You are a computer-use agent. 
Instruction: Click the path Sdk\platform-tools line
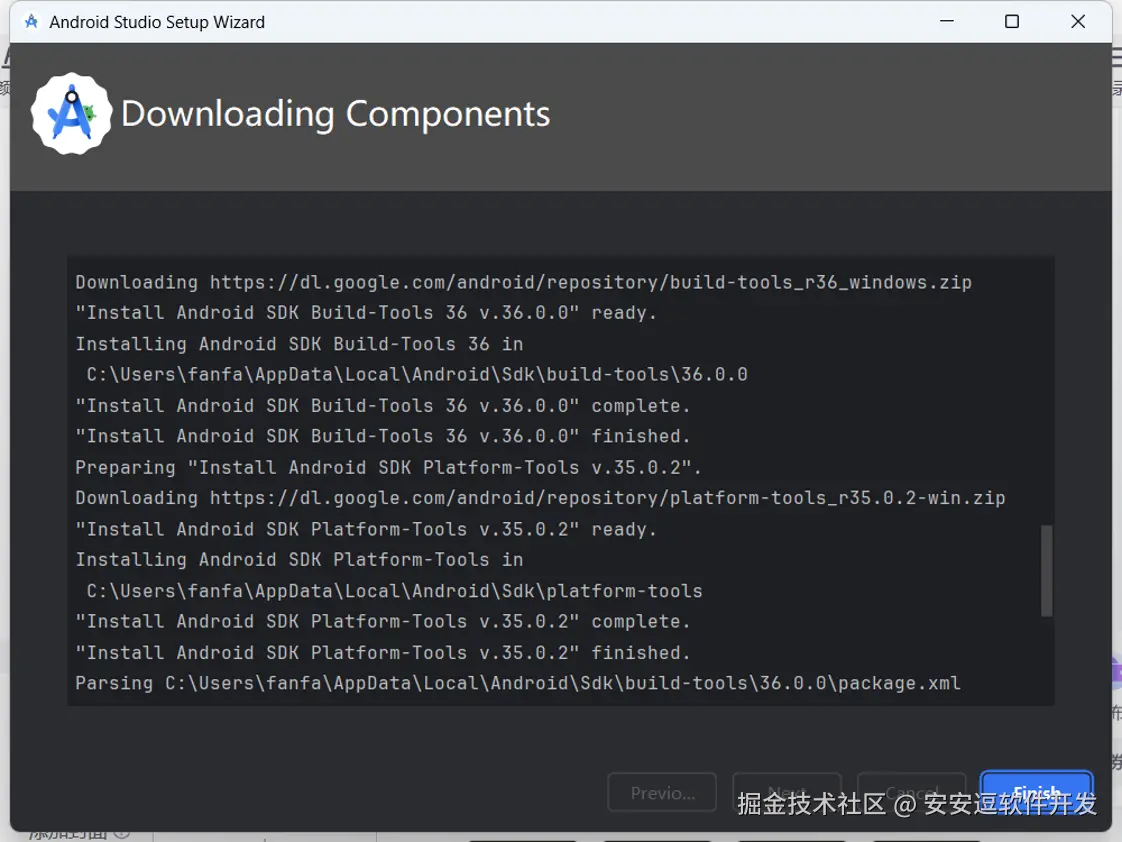[394, 591]
